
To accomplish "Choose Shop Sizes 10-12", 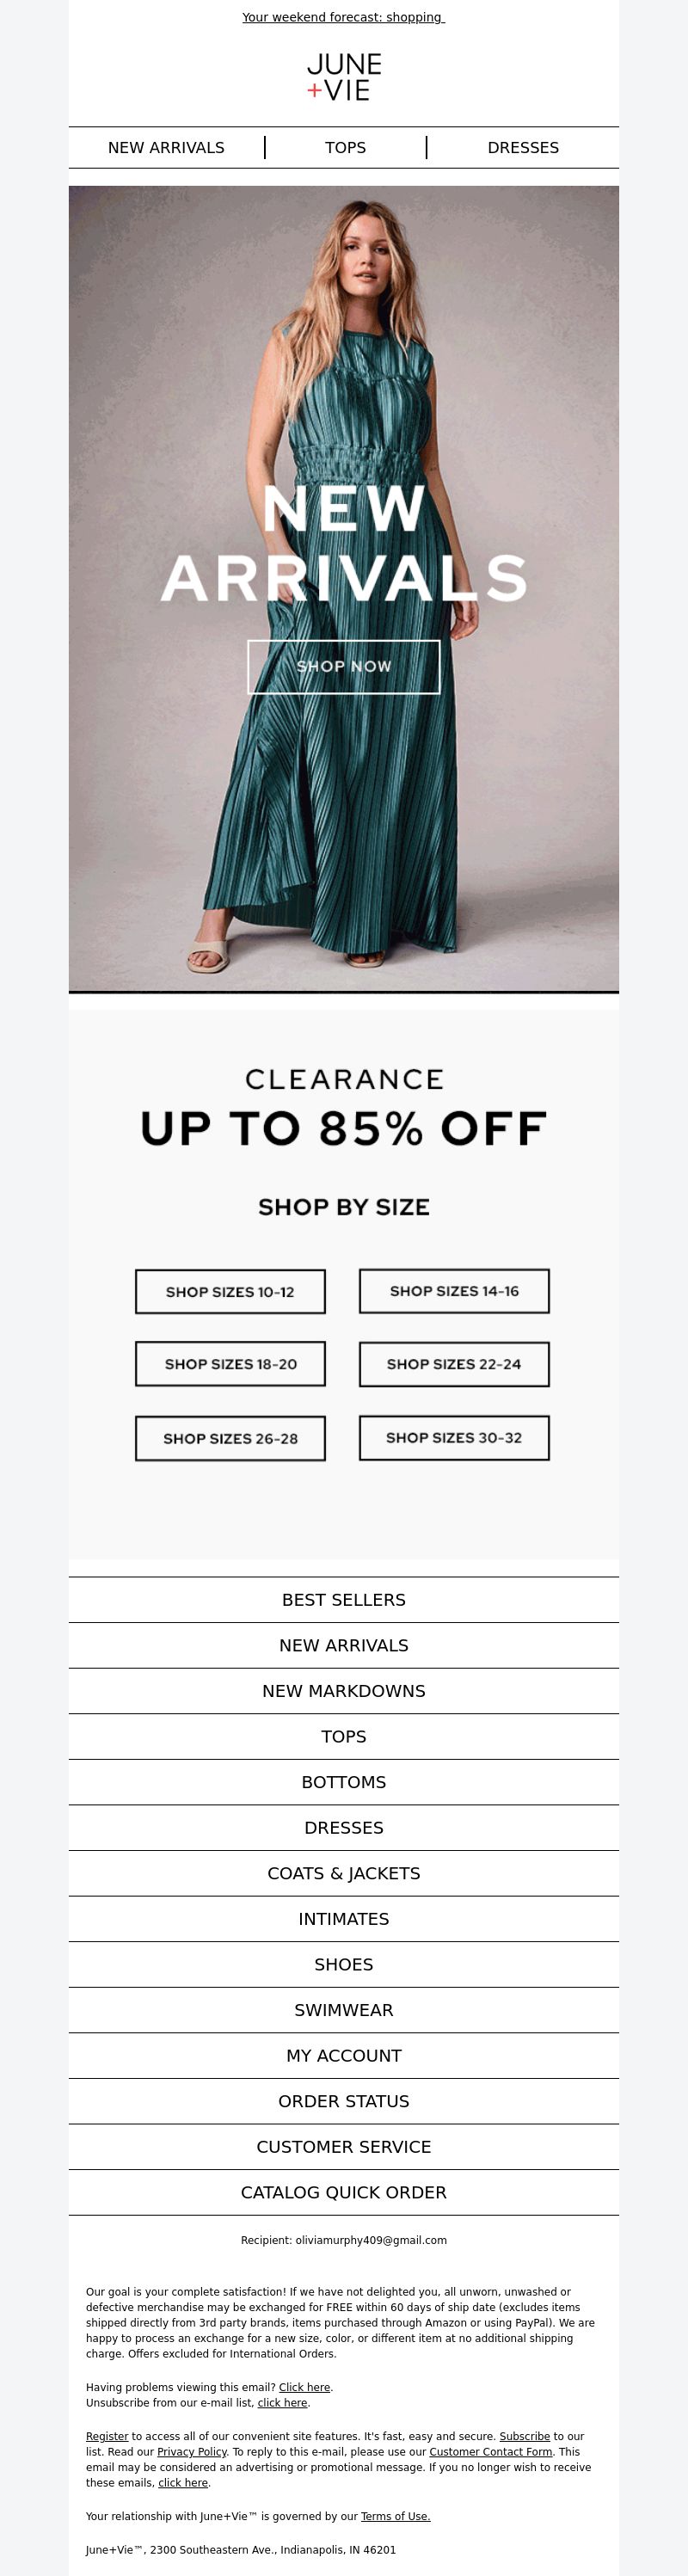I will (x=230, y=1291).
